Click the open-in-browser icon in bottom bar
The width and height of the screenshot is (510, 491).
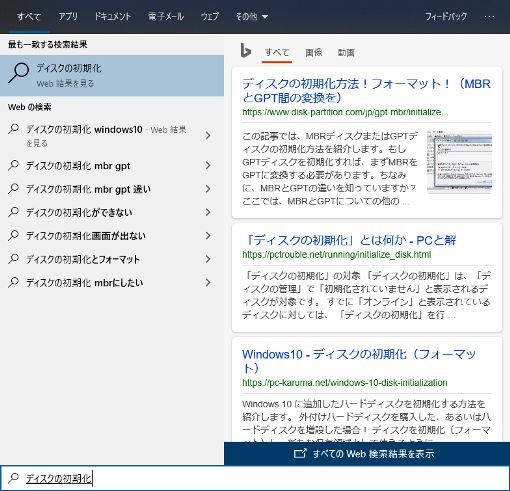[300, 453]
